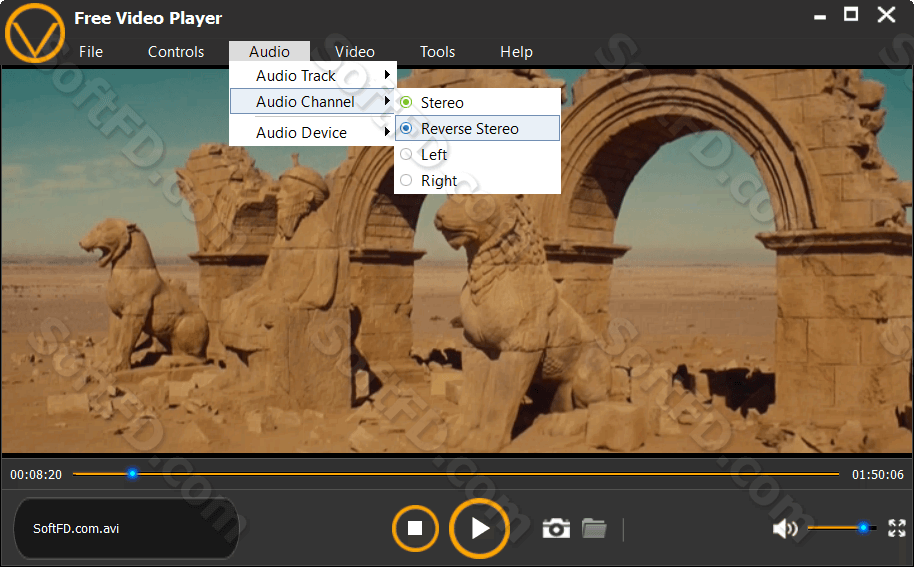914x567 pixels.
Task: Minimize the Free Video Player window
Action: coord(820,17)
